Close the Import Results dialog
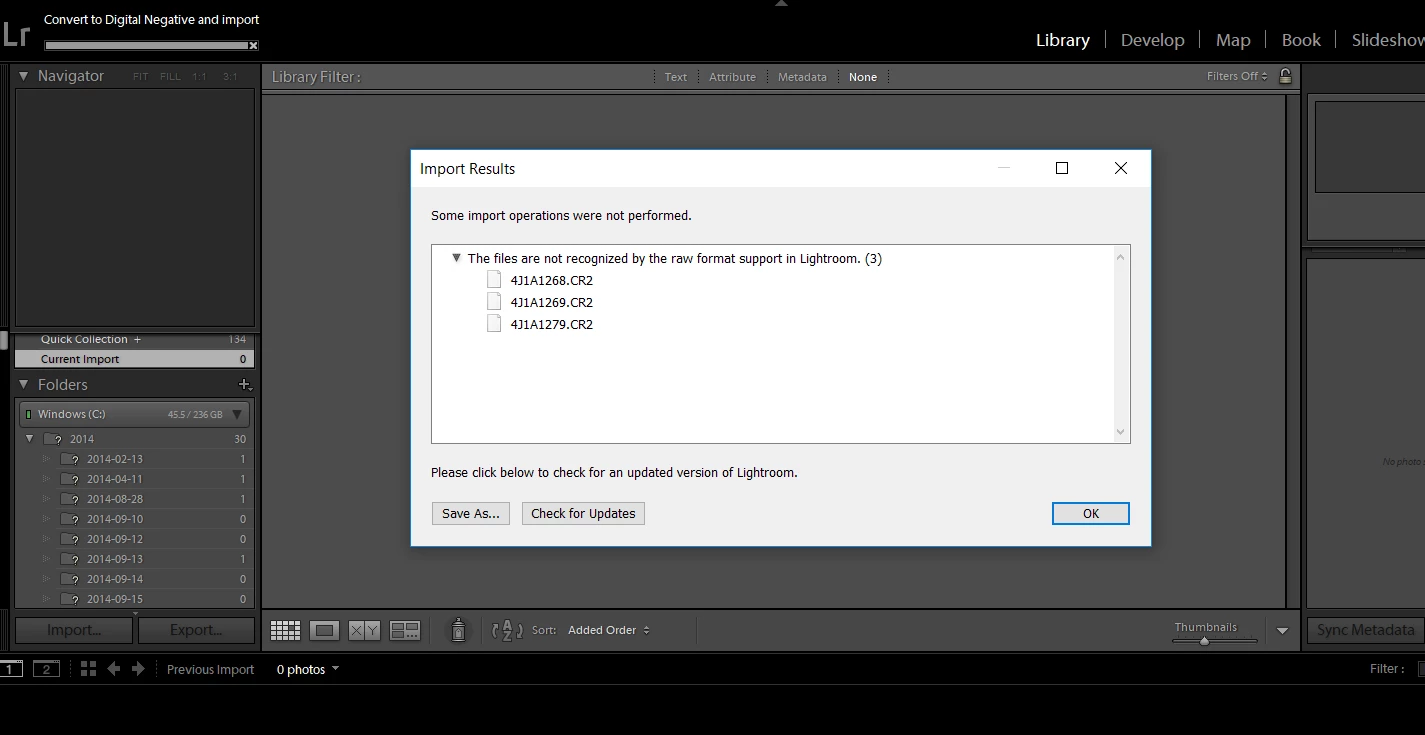Screen dimensions: 1425x735 [1121, 168]
